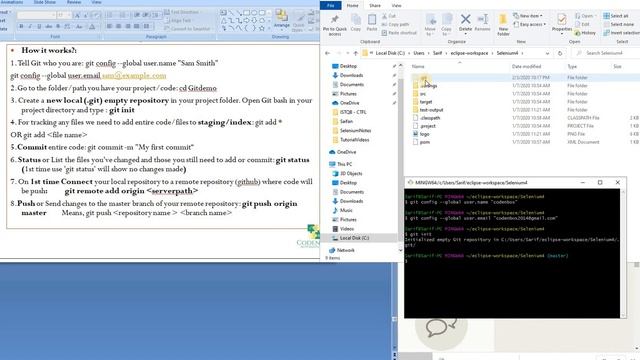Align text left in PowerPoint Paragraph group
This screenshot has height=360, width=640.
109,27
